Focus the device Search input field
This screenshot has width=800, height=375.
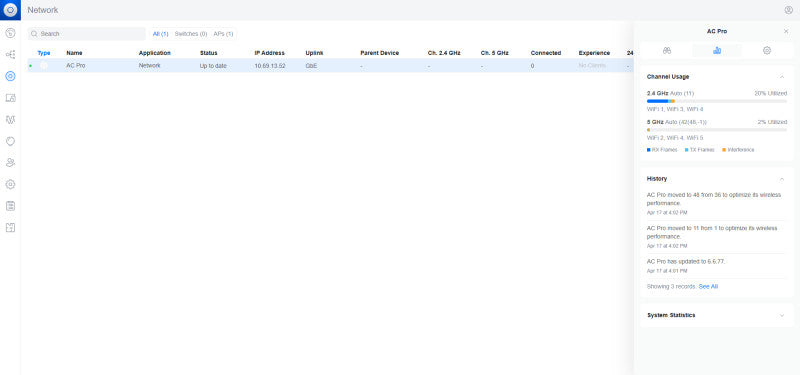87,34
